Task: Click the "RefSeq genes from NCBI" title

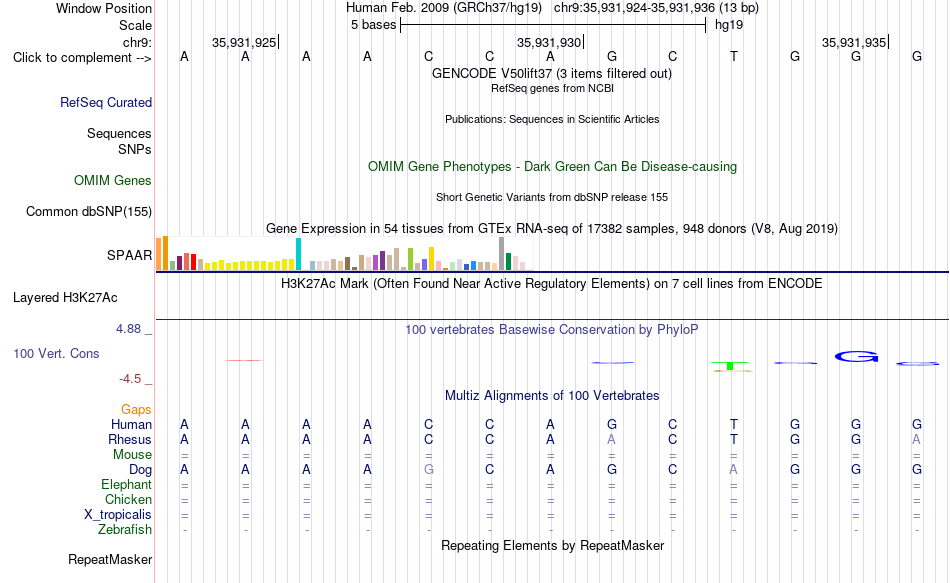Action: [x=552, y=88]
